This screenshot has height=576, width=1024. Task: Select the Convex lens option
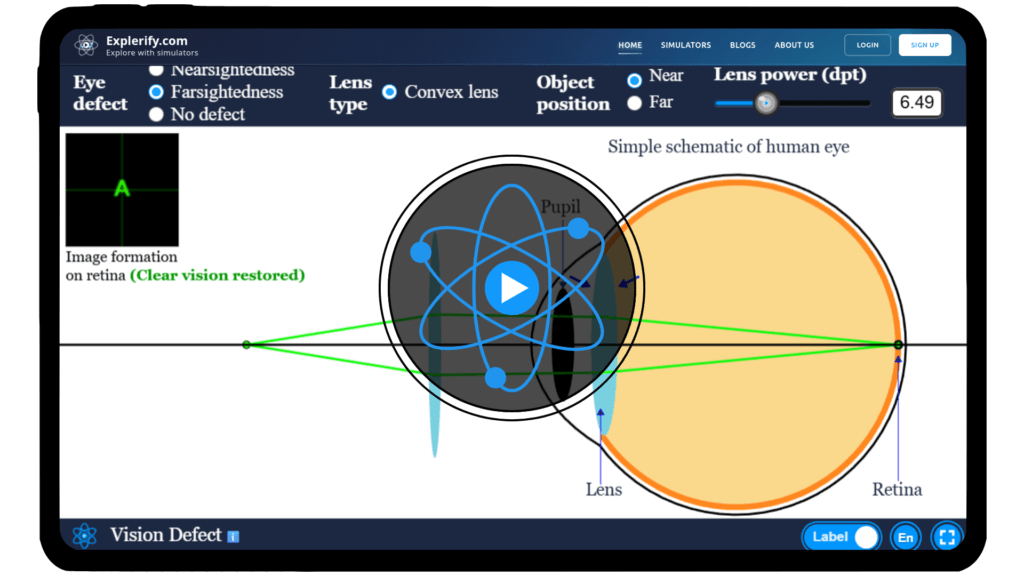click(389, 92)
